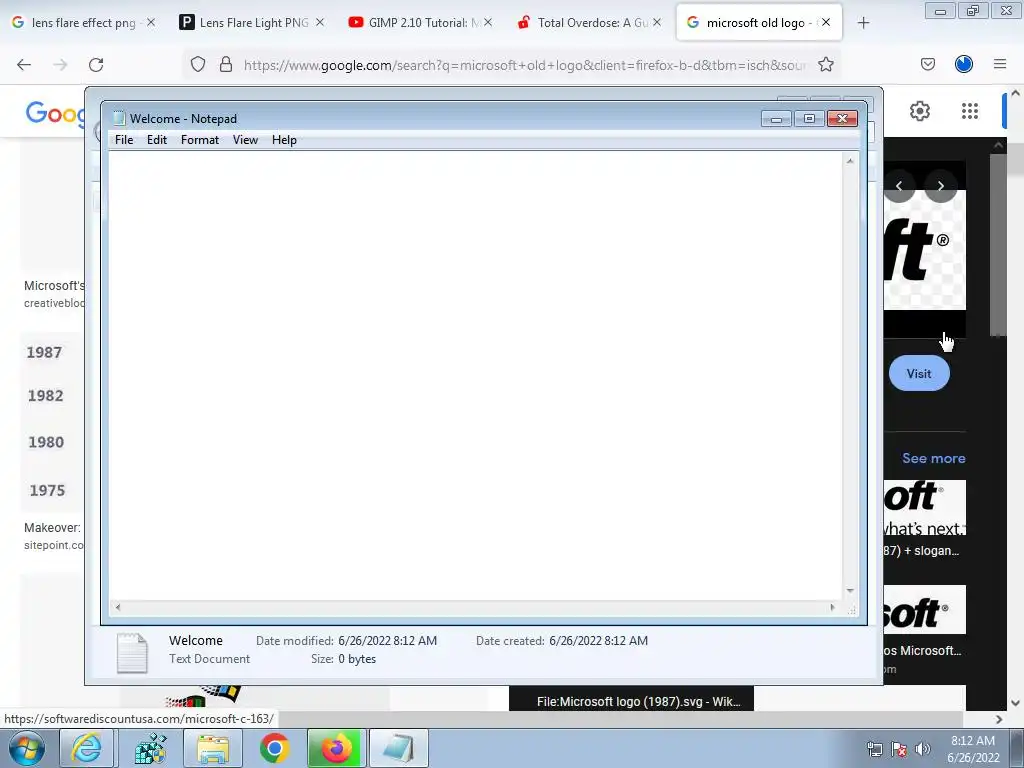This screenshot has width=1024, height=768.
Task: Go back in Firefox
Action: pos(24,65)
